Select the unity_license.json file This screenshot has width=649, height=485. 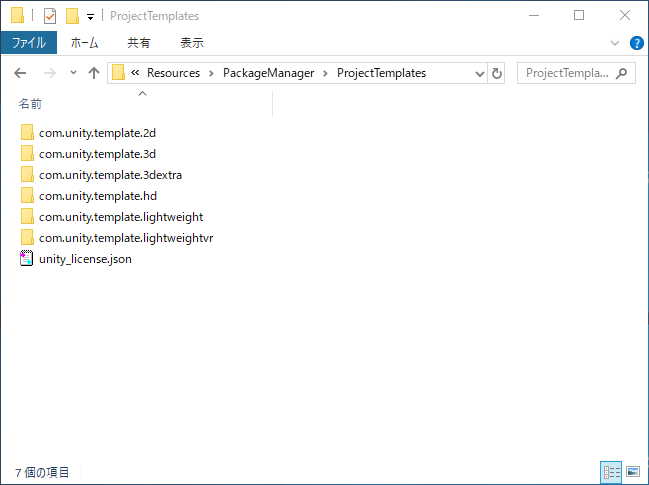85,259
